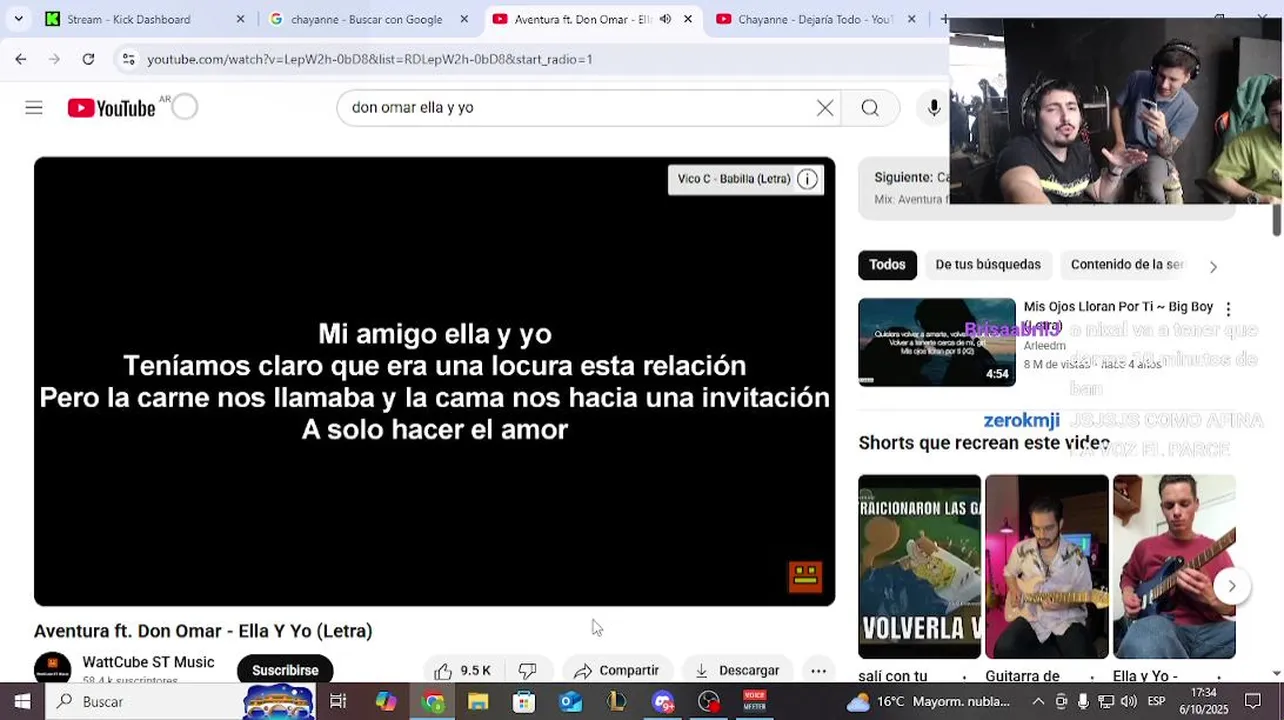Image resolution: width=1284 pixels, height=720 pixels.
Task: Close the chayanne Google tab
Action: click(x=464, y=19)
